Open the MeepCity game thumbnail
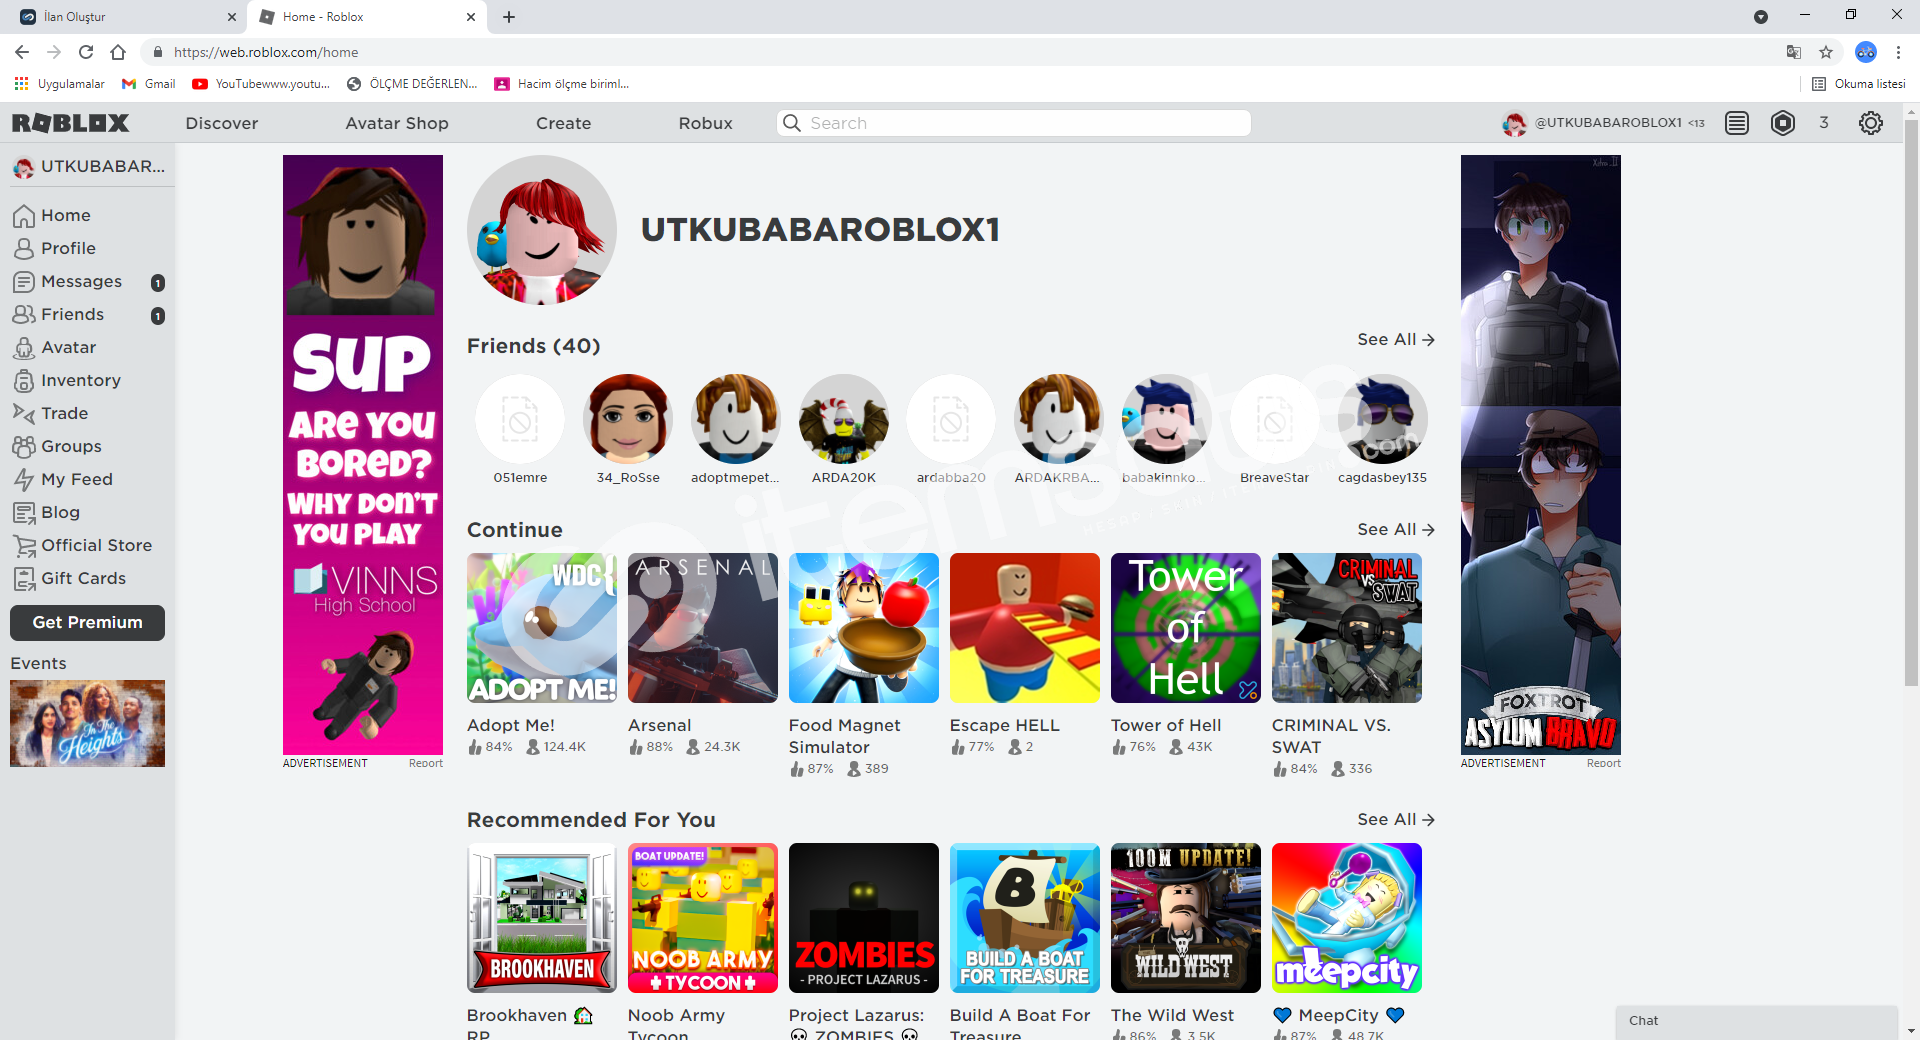This screenshot has width=1920, height=1040. click(1347, 918)
